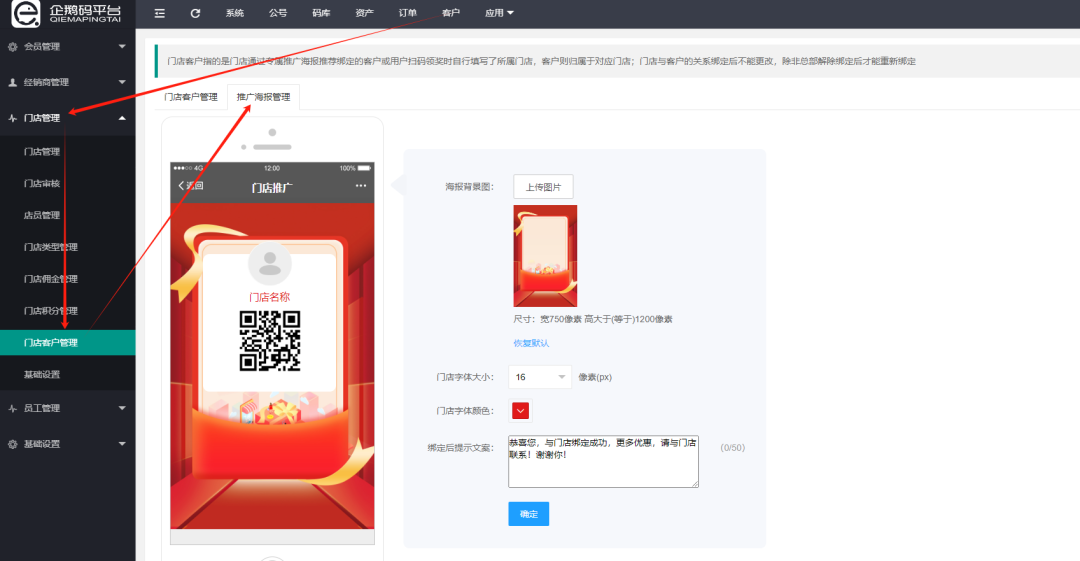
Task: Click the person icon beside 经销商管理
Action: (12, 82)
